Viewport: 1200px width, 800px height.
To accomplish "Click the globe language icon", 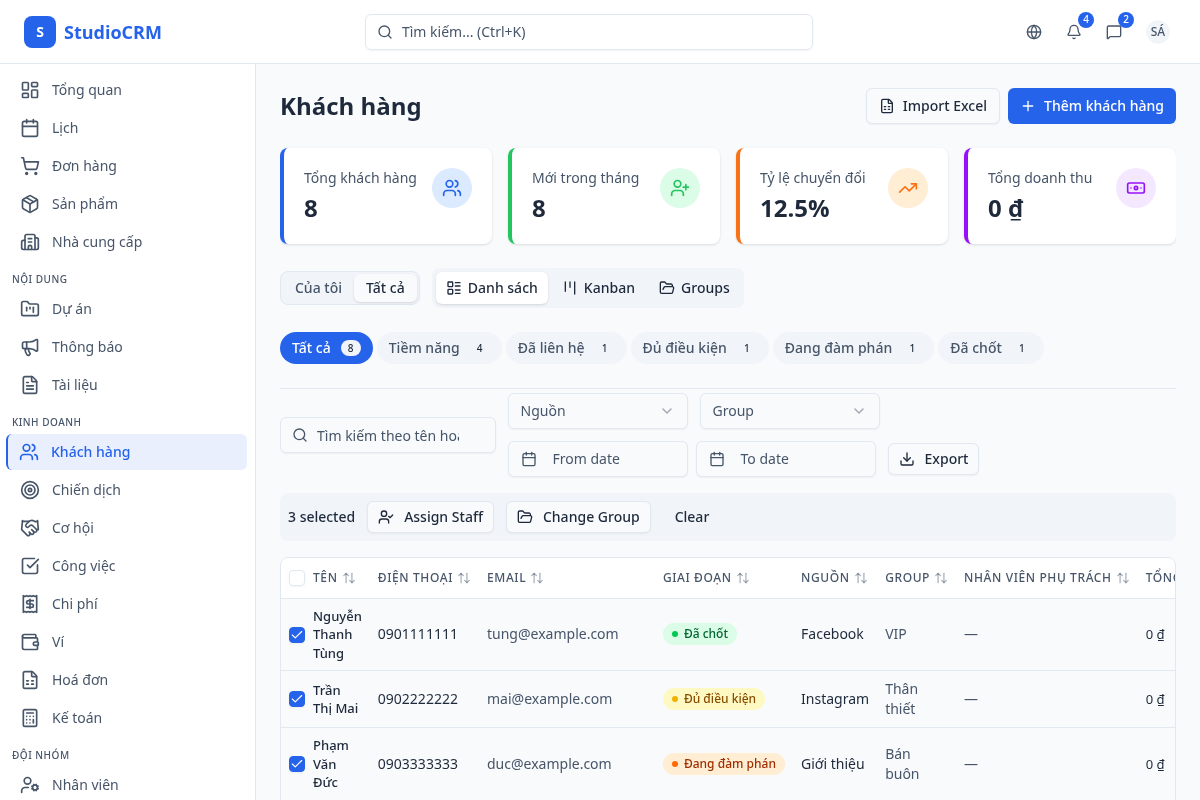I will pyautogui.click(x=1034, y=32).
